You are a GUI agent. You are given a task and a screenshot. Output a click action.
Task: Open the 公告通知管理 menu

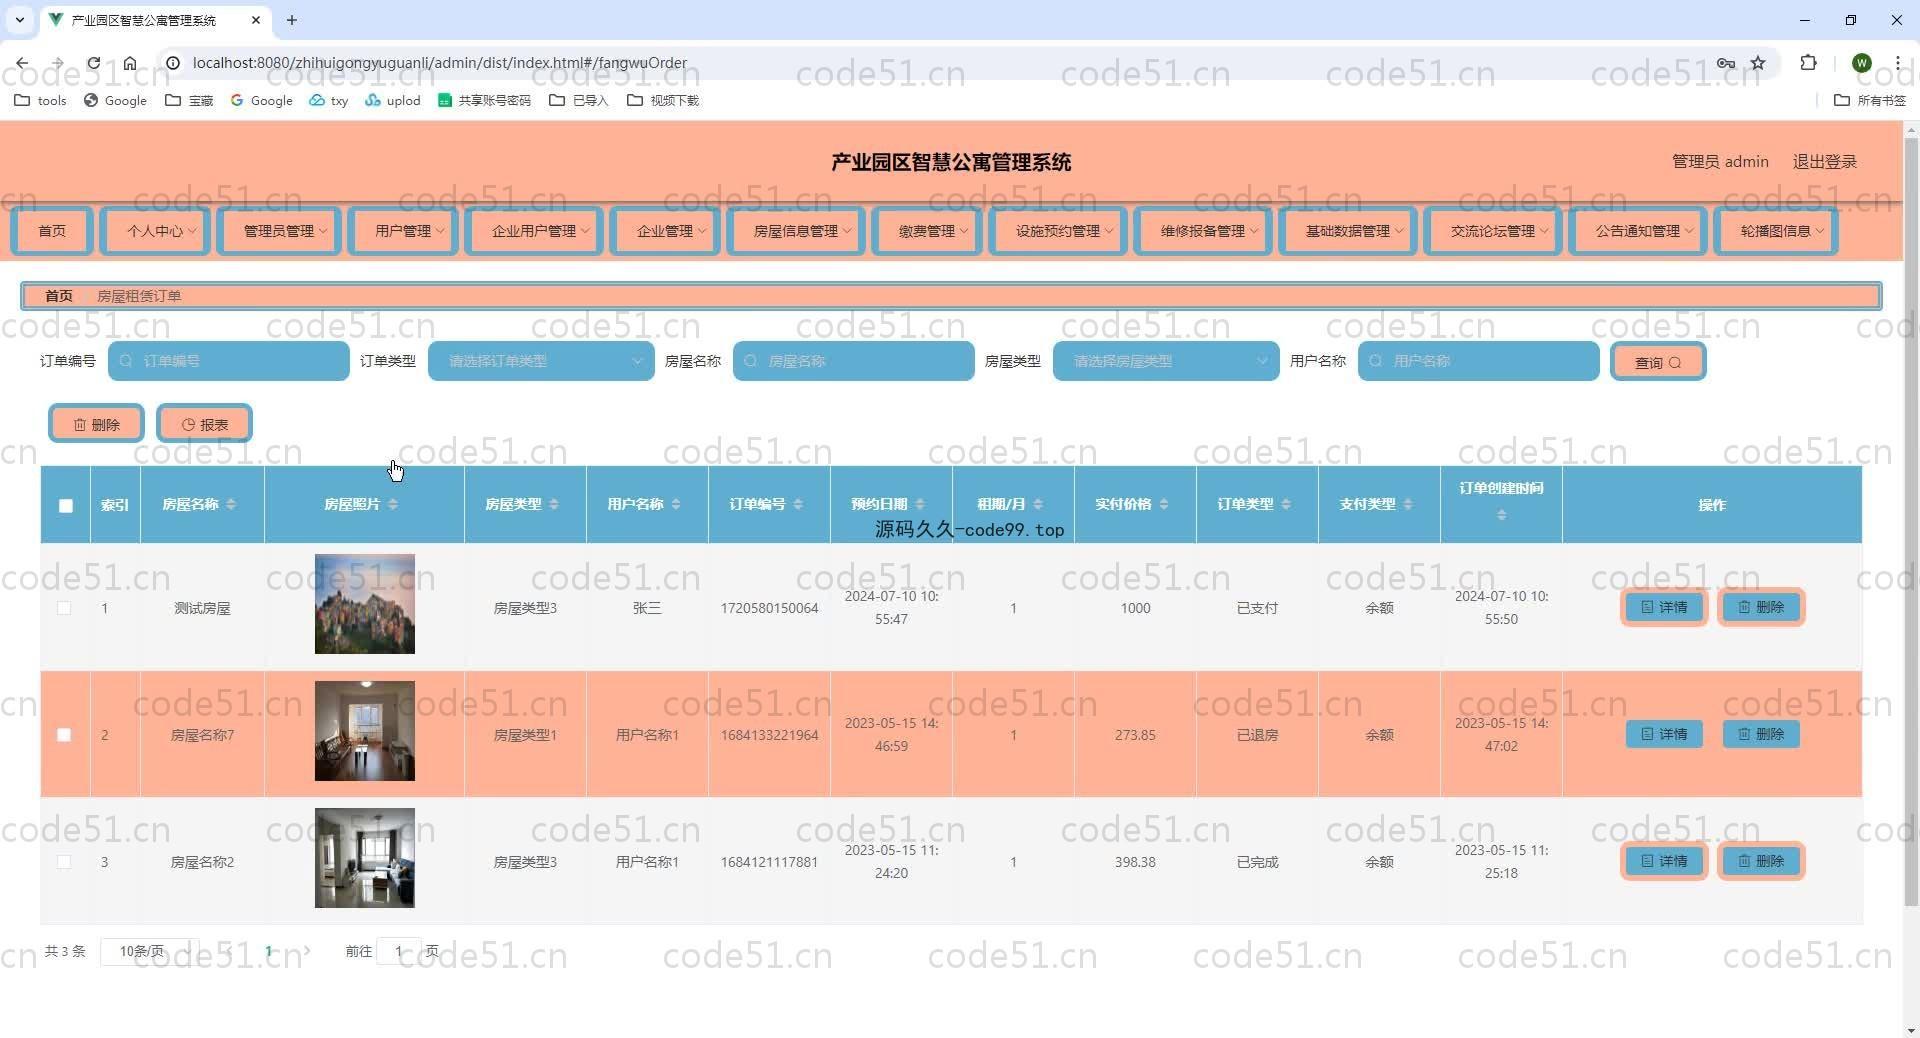(1638, 231)
